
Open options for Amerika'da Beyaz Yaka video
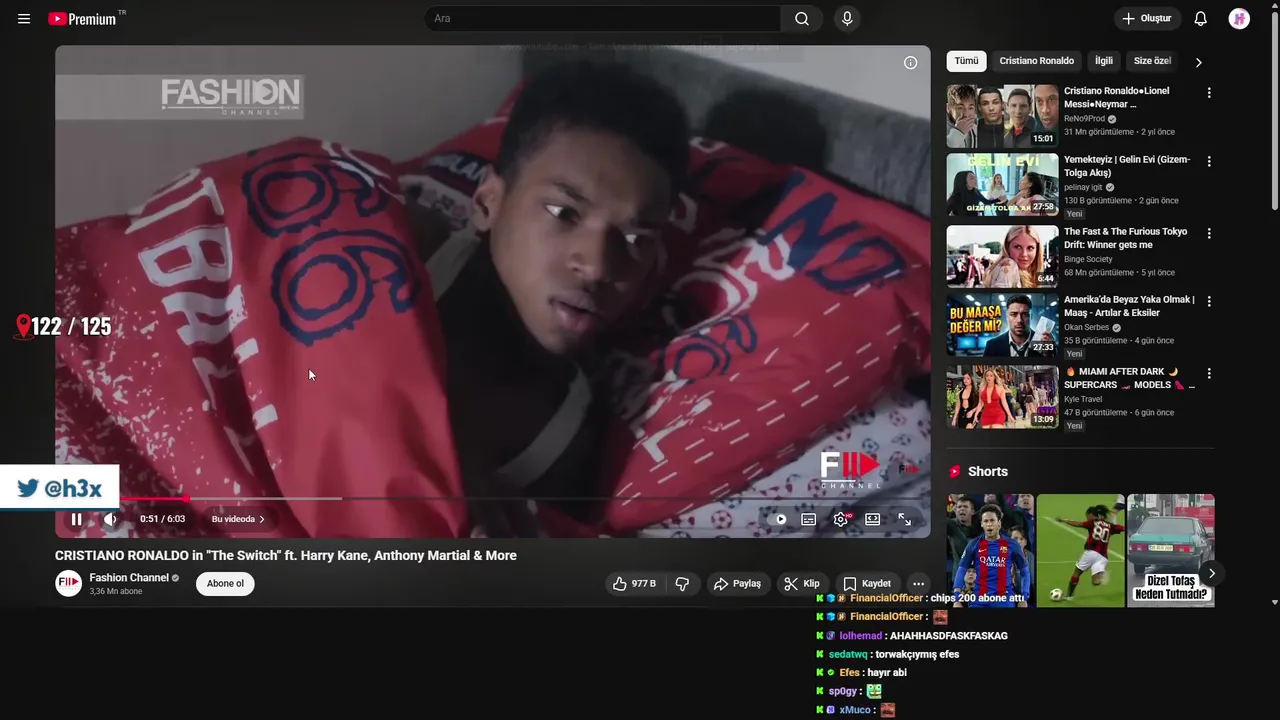click(1209, 302)
